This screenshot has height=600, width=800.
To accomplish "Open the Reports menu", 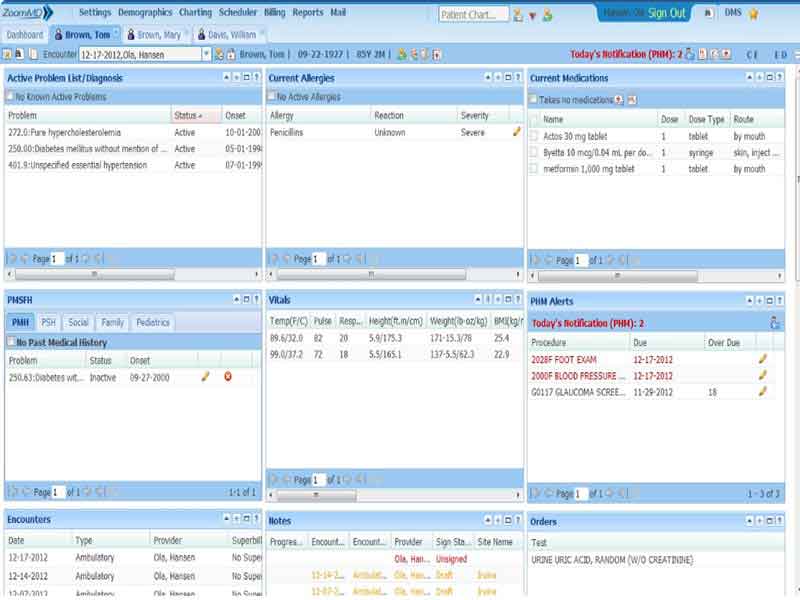I will pos(308,12).
